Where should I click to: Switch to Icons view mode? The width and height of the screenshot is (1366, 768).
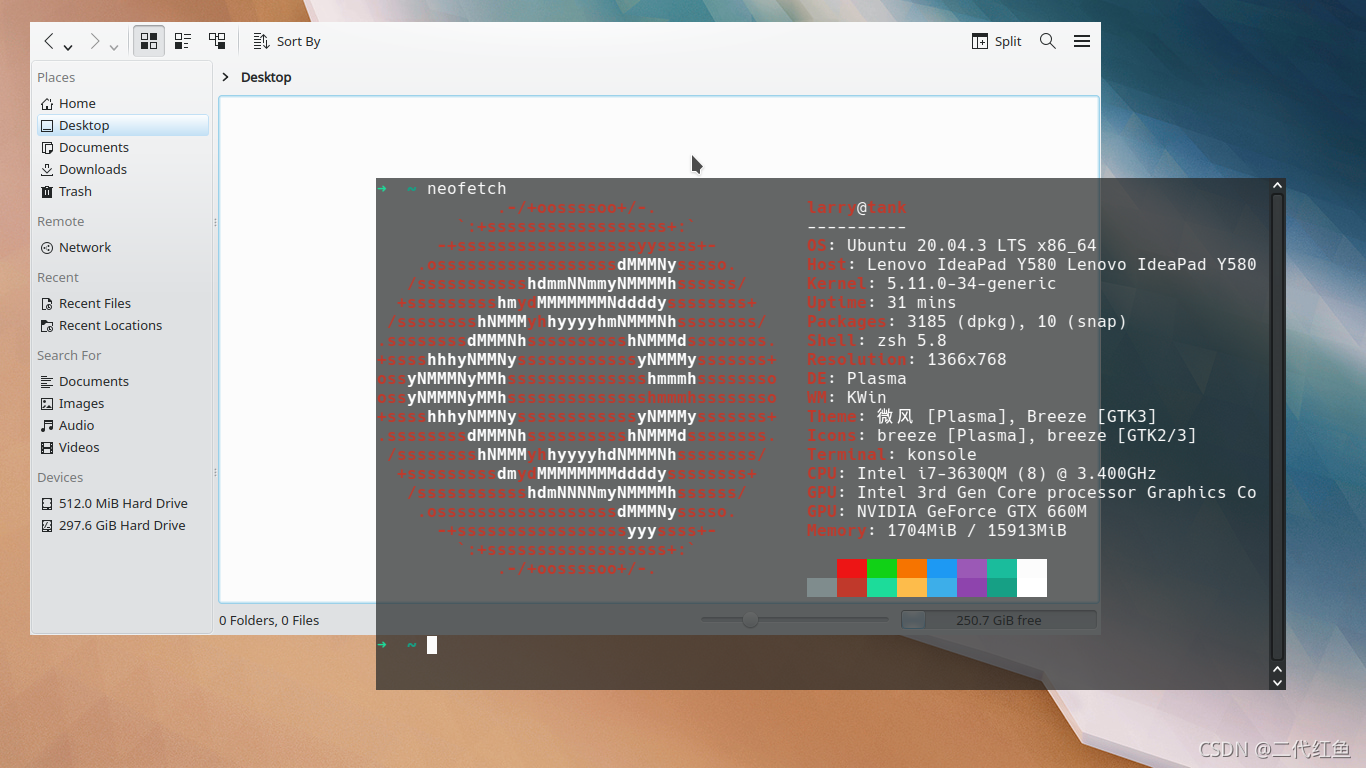(149, 41)
